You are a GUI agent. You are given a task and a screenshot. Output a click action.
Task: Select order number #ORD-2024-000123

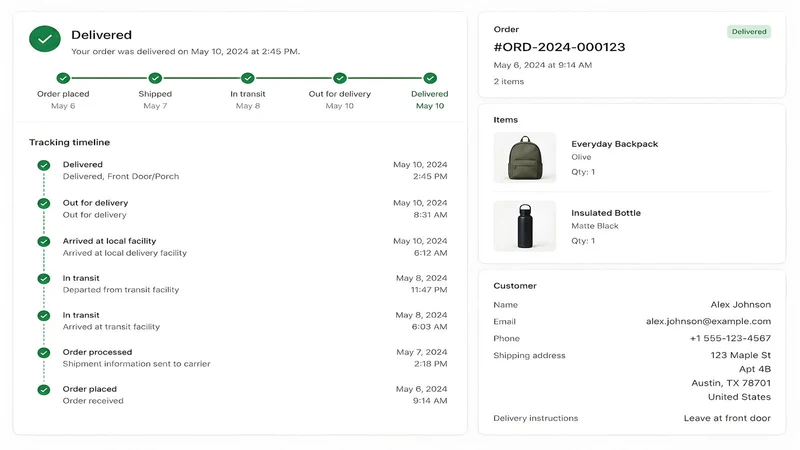(x=559, y=47)
